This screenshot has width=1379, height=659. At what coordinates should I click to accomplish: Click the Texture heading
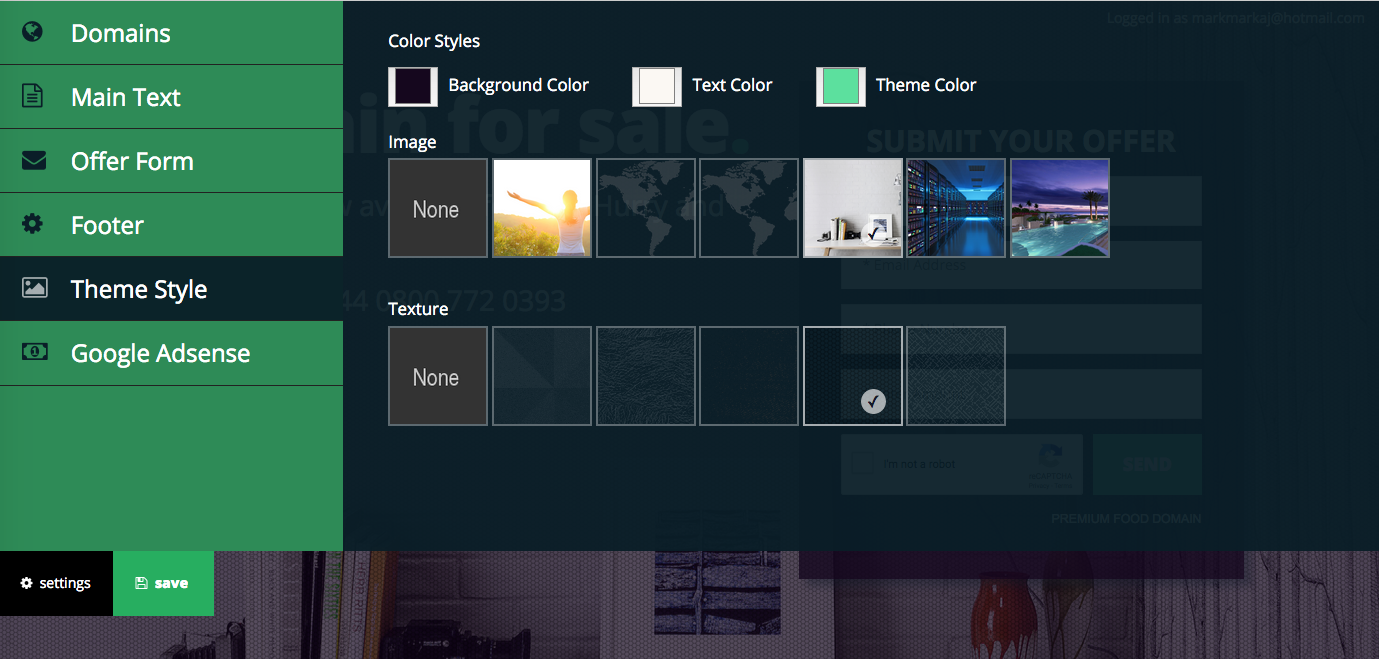(x=418, y=309)
